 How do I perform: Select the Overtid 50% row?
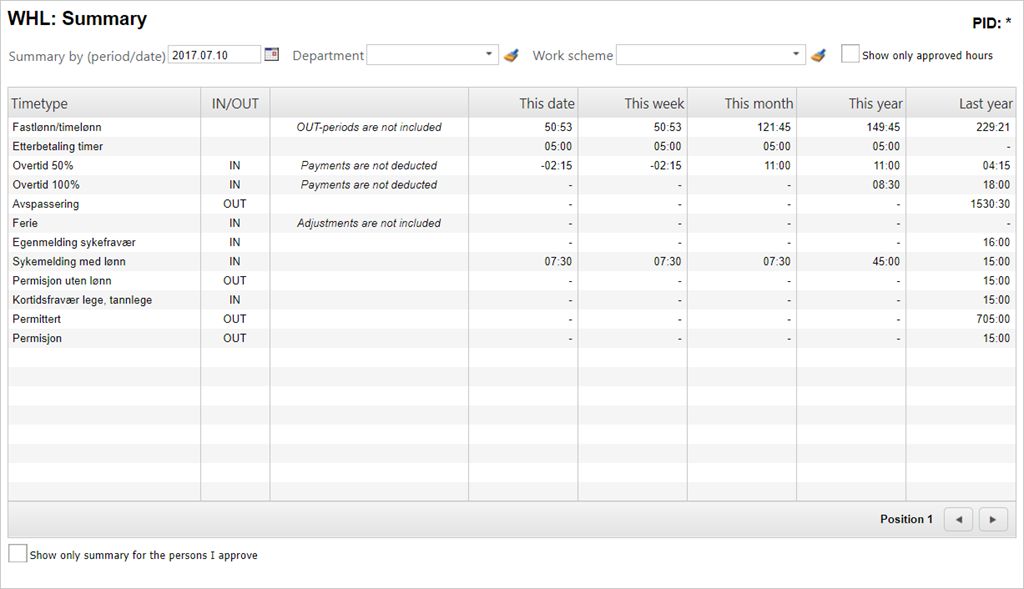point(43,166)
